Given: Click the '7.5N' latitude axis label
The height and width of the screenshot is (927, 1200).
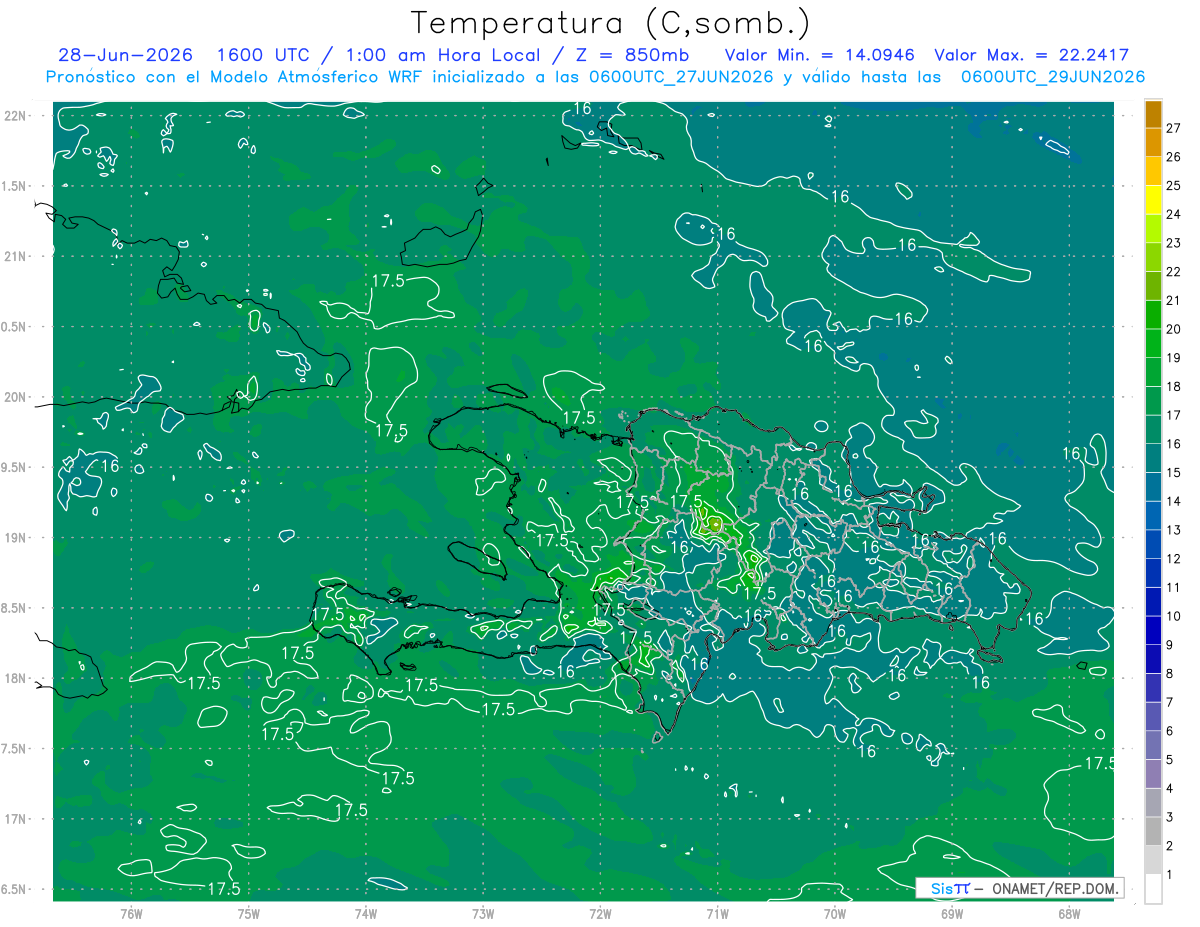Looking at the screenshot, I should coord(15,749).
